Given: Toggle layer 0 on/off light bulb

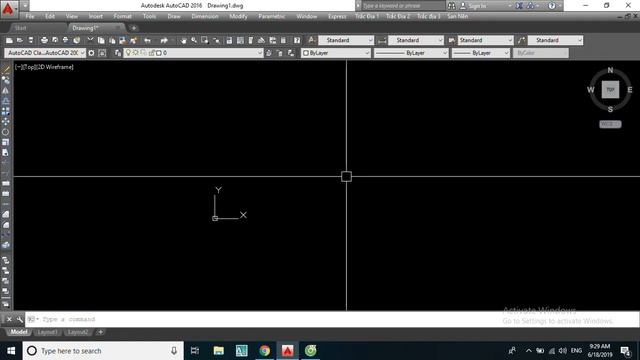Looking at the screenshot, I should point(128,53).
